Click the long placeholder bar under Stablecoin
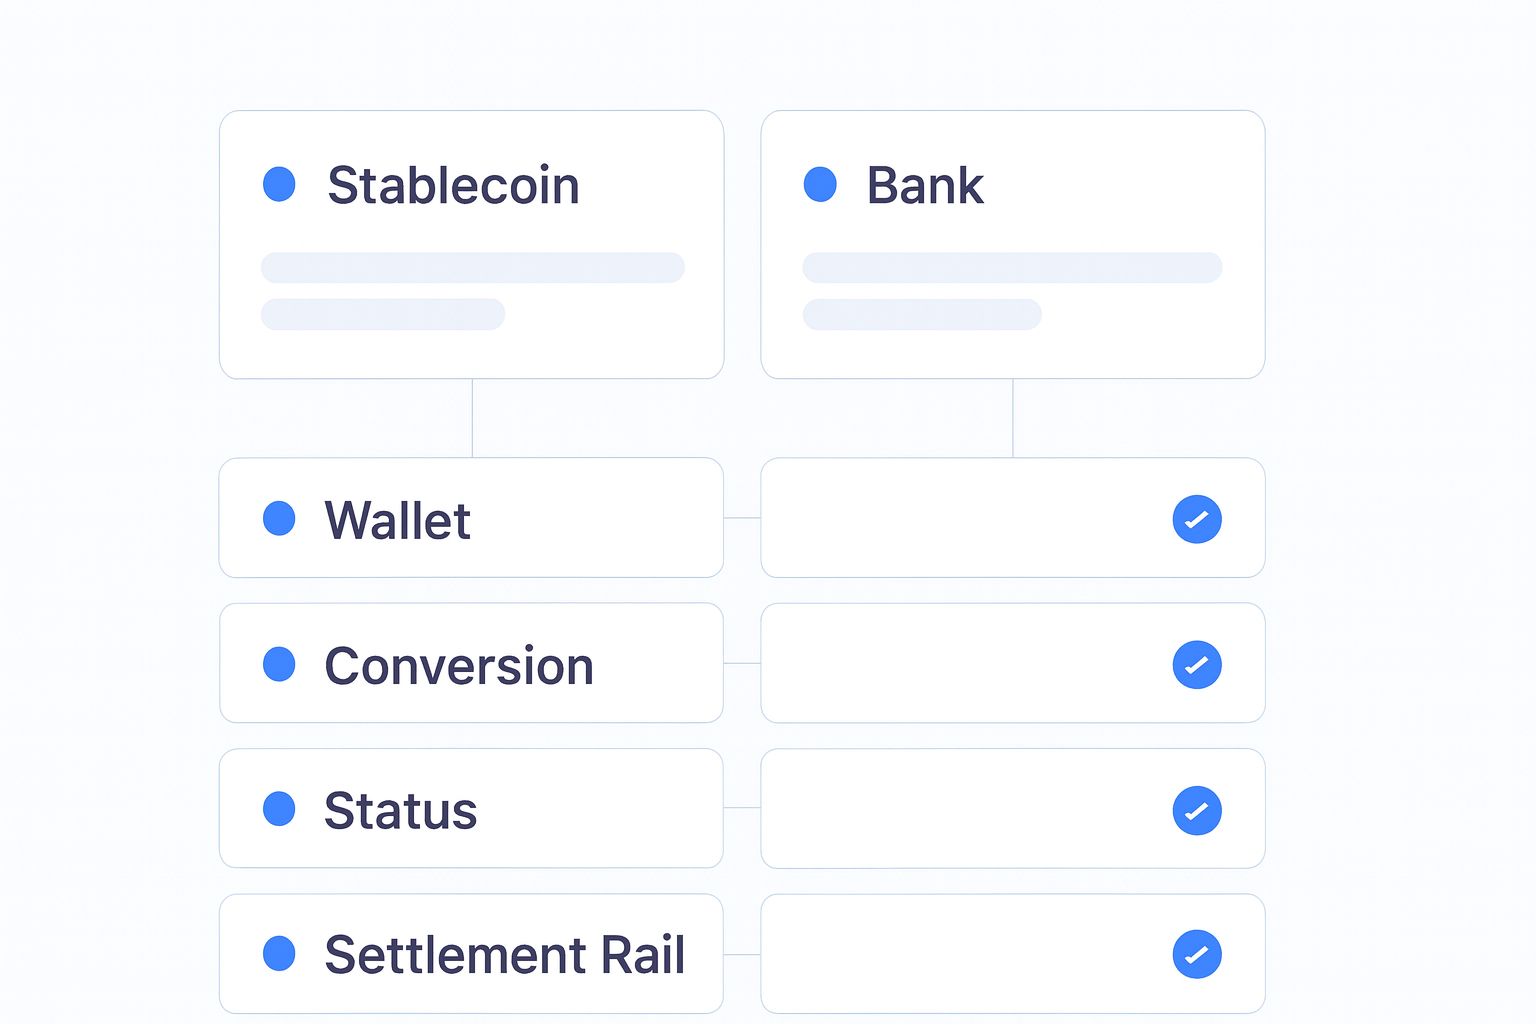This screenshot has width=1536, height=1024. click(473, 268)
